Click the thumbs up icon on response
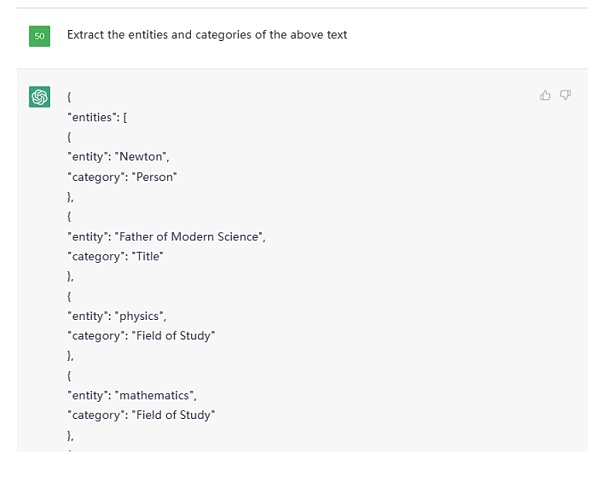 coord(545,95)
